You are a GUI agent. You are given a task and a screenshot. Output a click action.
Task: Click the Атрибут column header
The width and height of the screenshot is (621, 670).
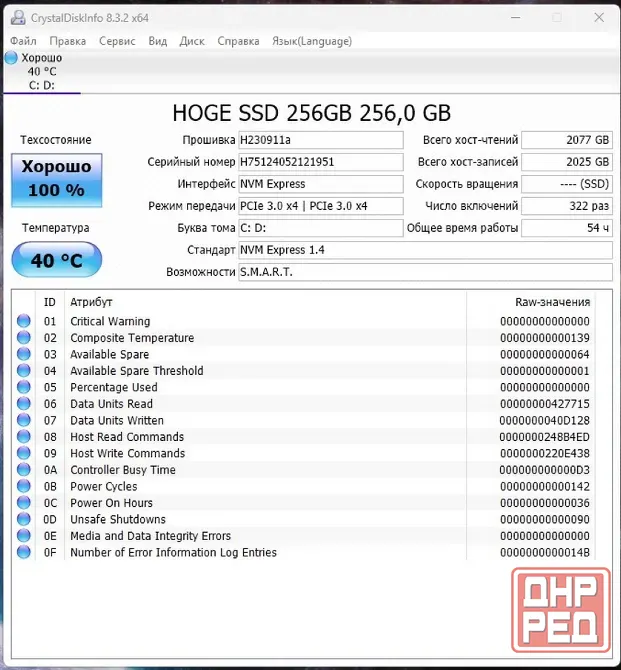tap(265, 302)
